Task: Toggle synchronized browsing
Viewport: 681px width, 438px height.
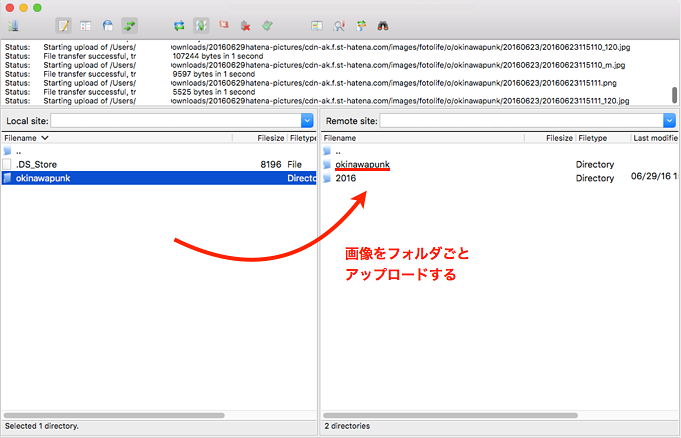Action: 361,26
